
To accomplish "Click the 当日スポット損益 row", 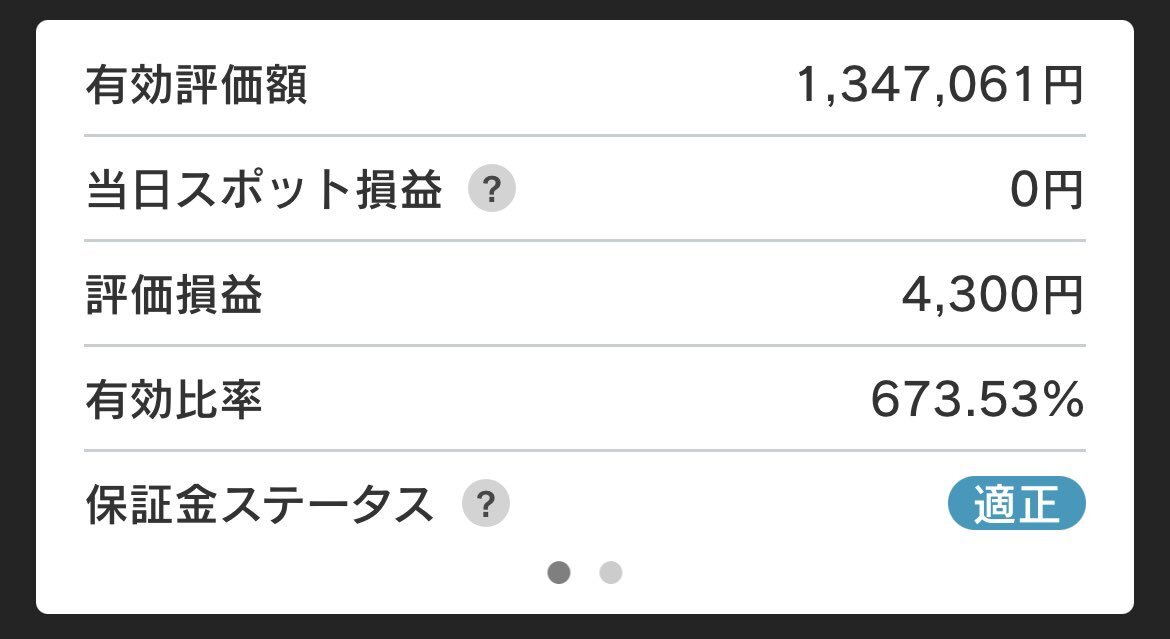I will click(x=585, y=189).
